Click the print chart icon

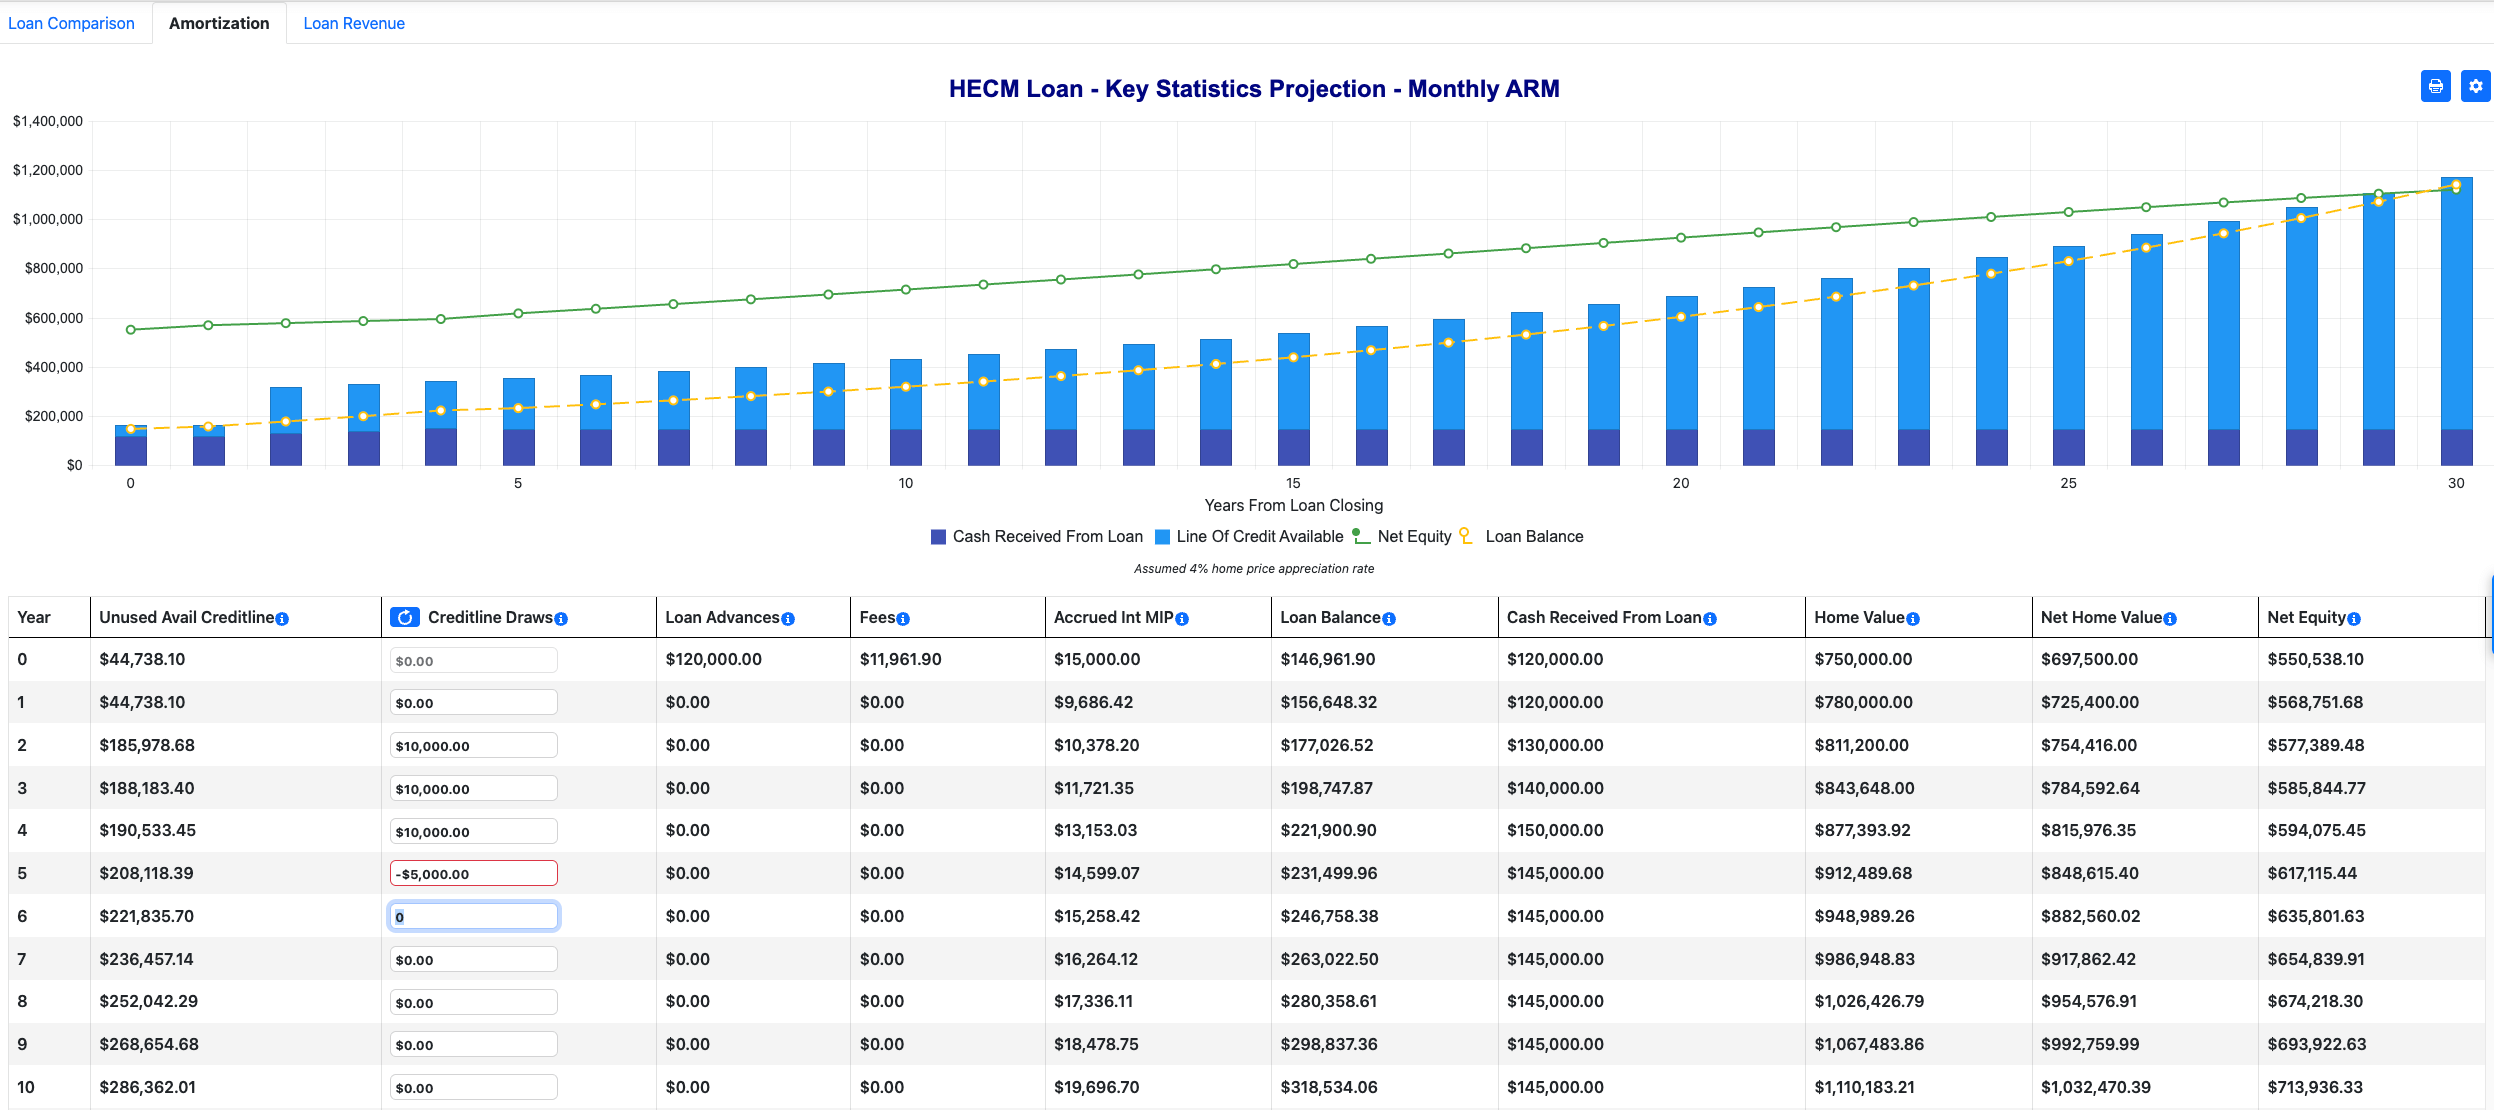pyautogui.click(x=2435, y=86)
